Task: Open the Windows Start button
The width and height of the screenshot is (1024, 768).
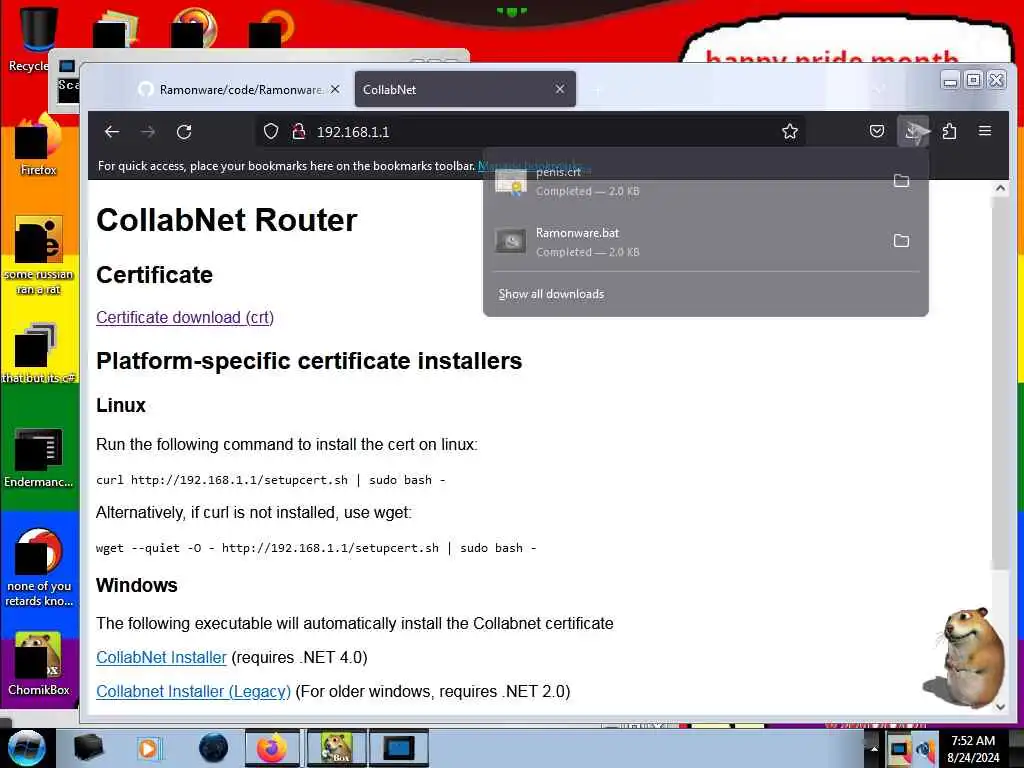Action: [26, 748]
